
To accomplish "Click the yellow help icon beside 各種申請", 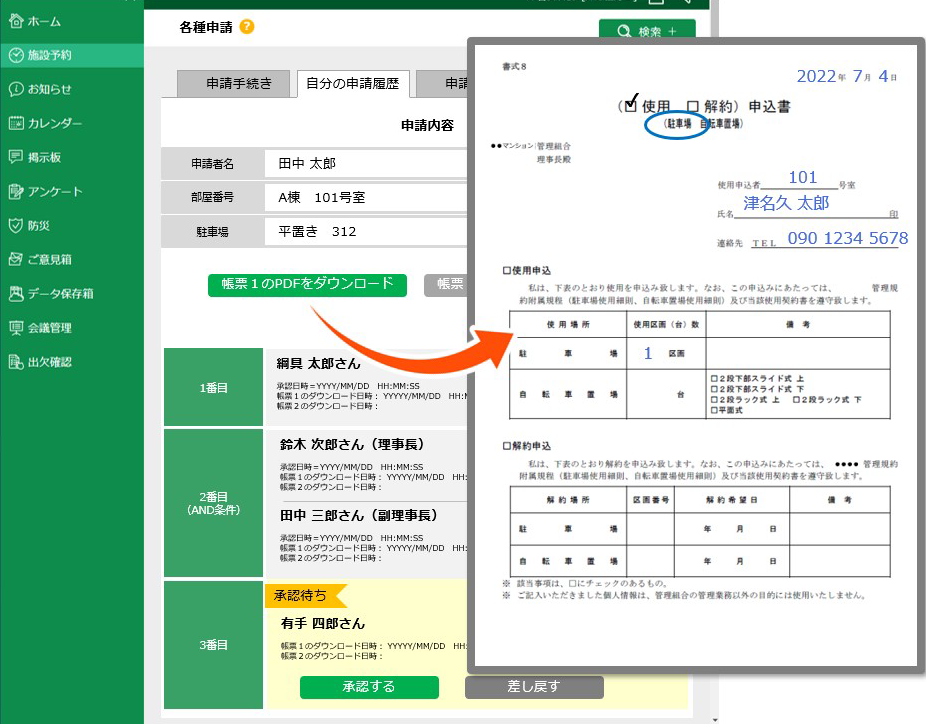I will (247, 27).
